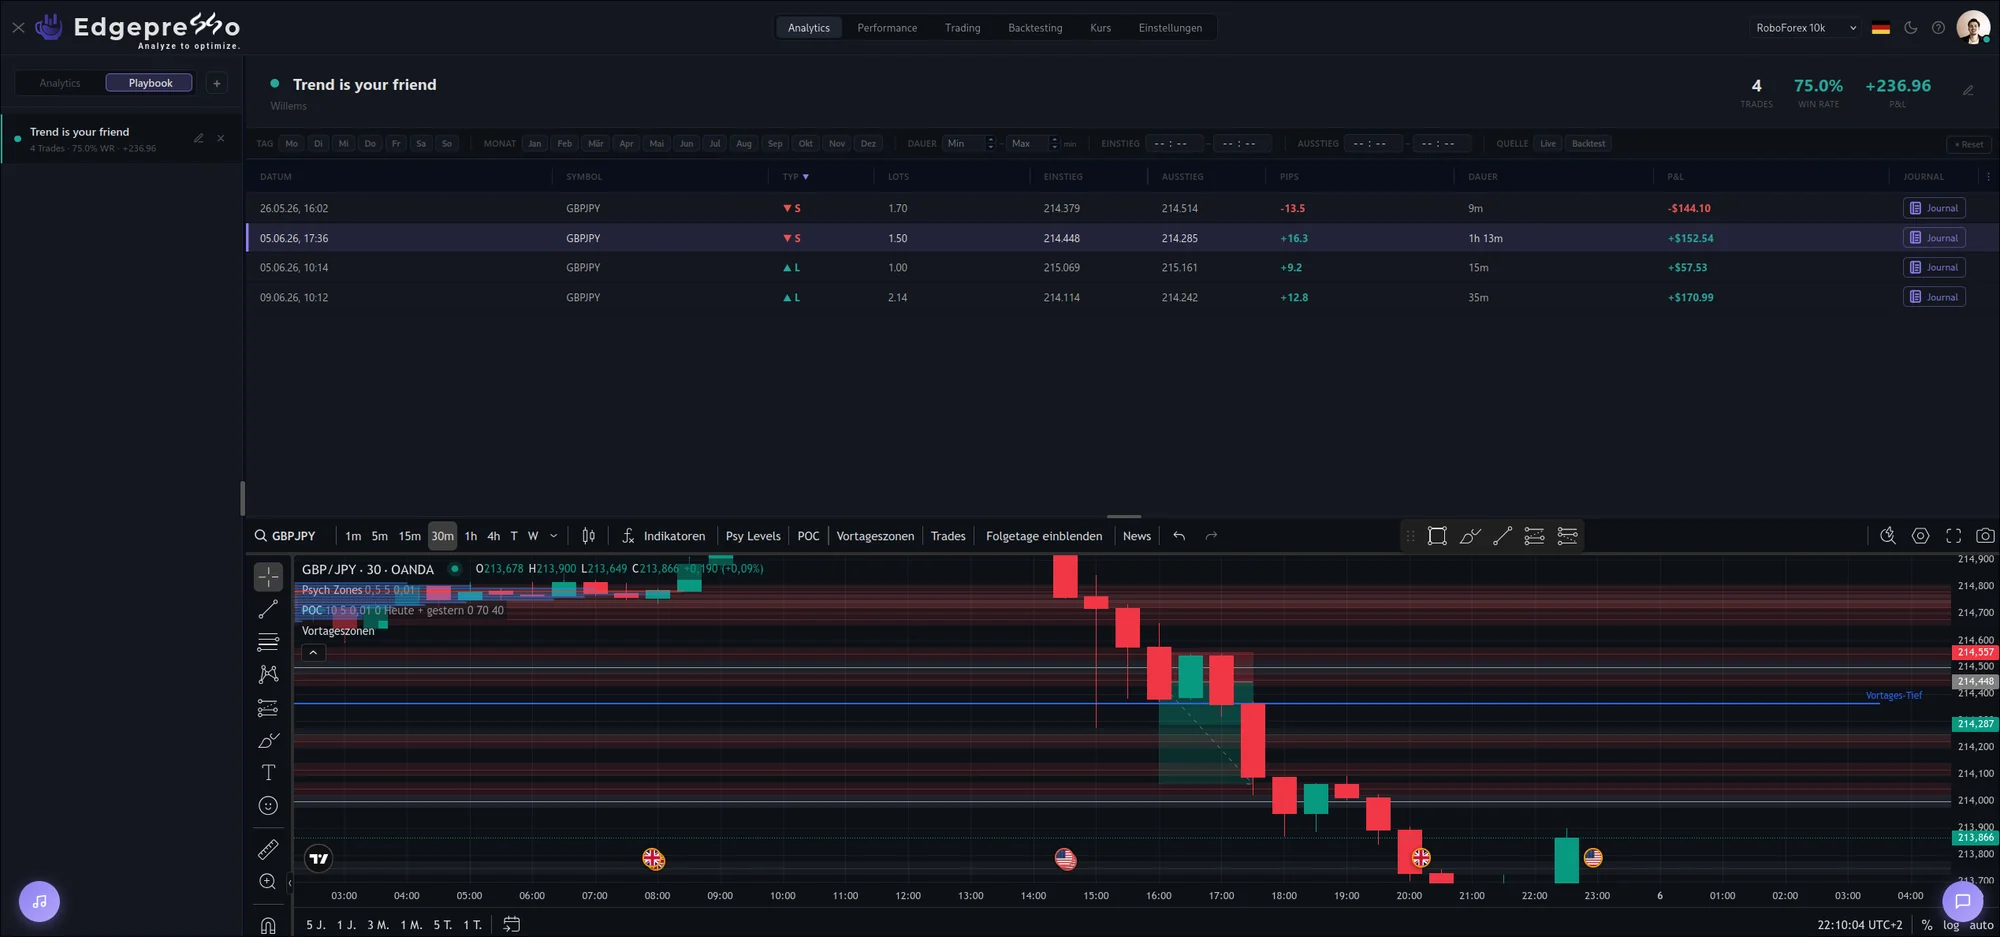This screenshot has height=937, width=2000.
Task: Select the text annotation tool
Action: [x=268, y=773]
